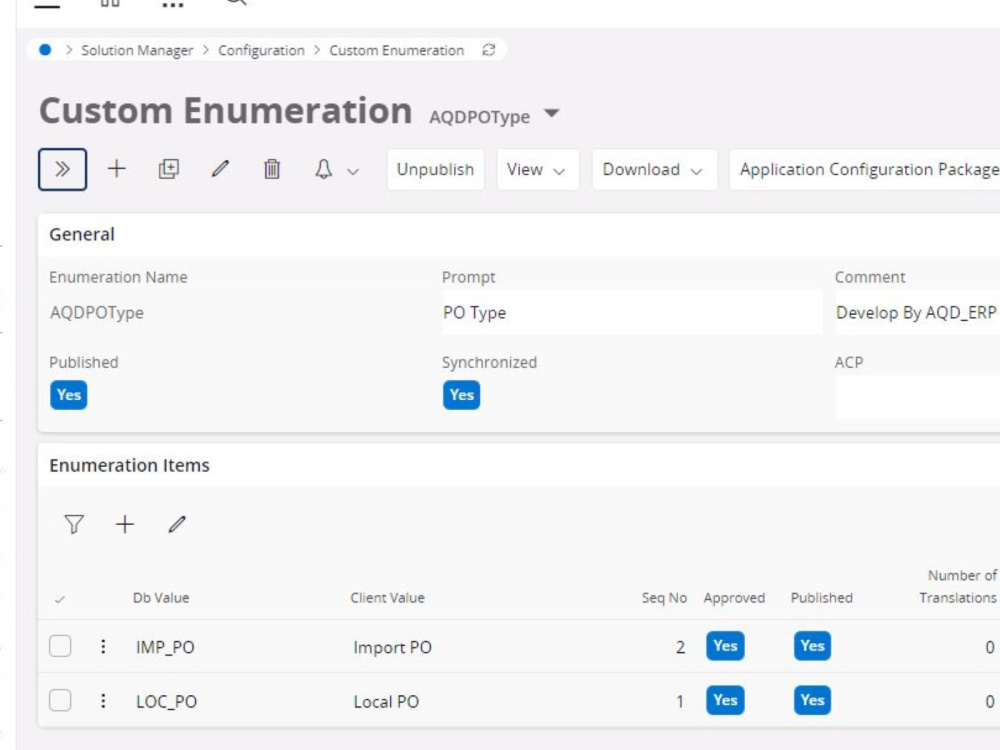Open the View dropdown menu
This screenshot has width=1000, height=750.
click(x=537, y=170)
